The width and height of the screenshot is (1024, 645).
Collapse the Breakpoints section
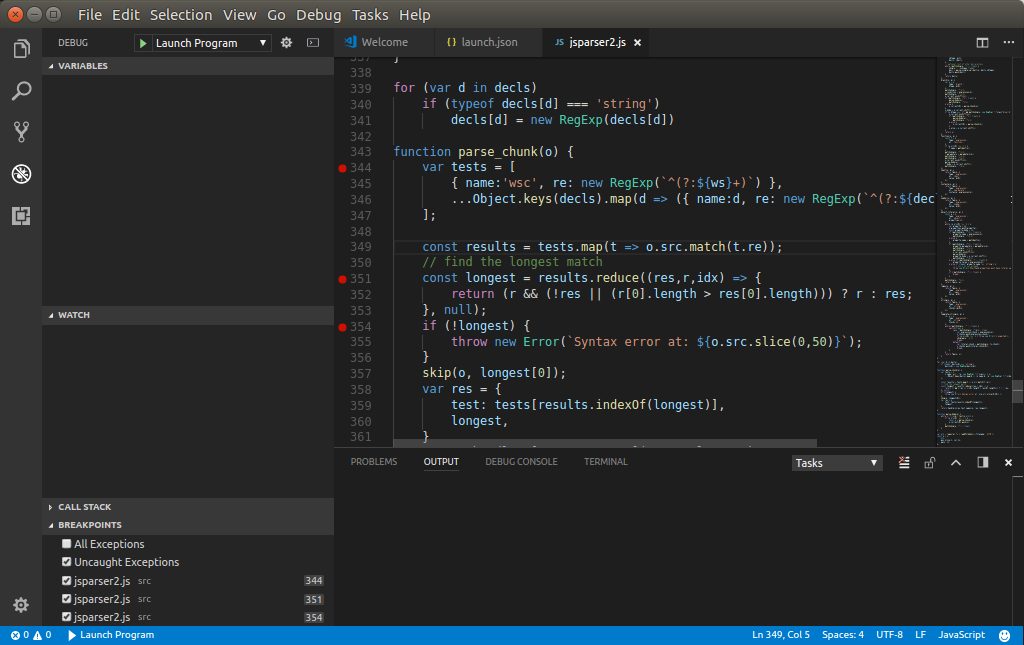[x=50, y=524]
